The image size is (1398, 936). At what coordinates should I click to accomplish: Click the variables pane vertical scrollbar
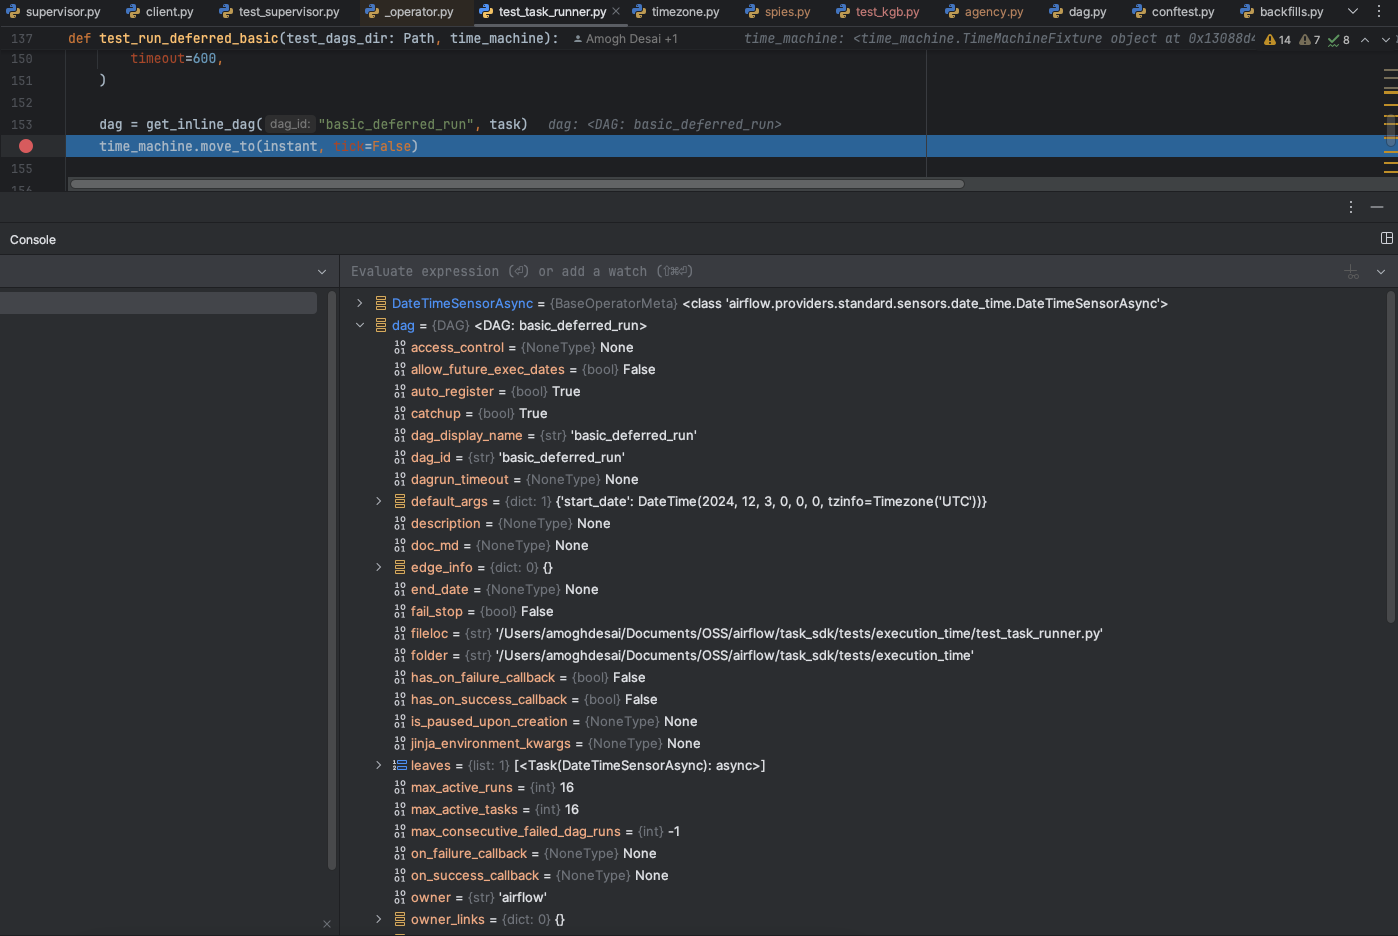(x=1390, y=457)
